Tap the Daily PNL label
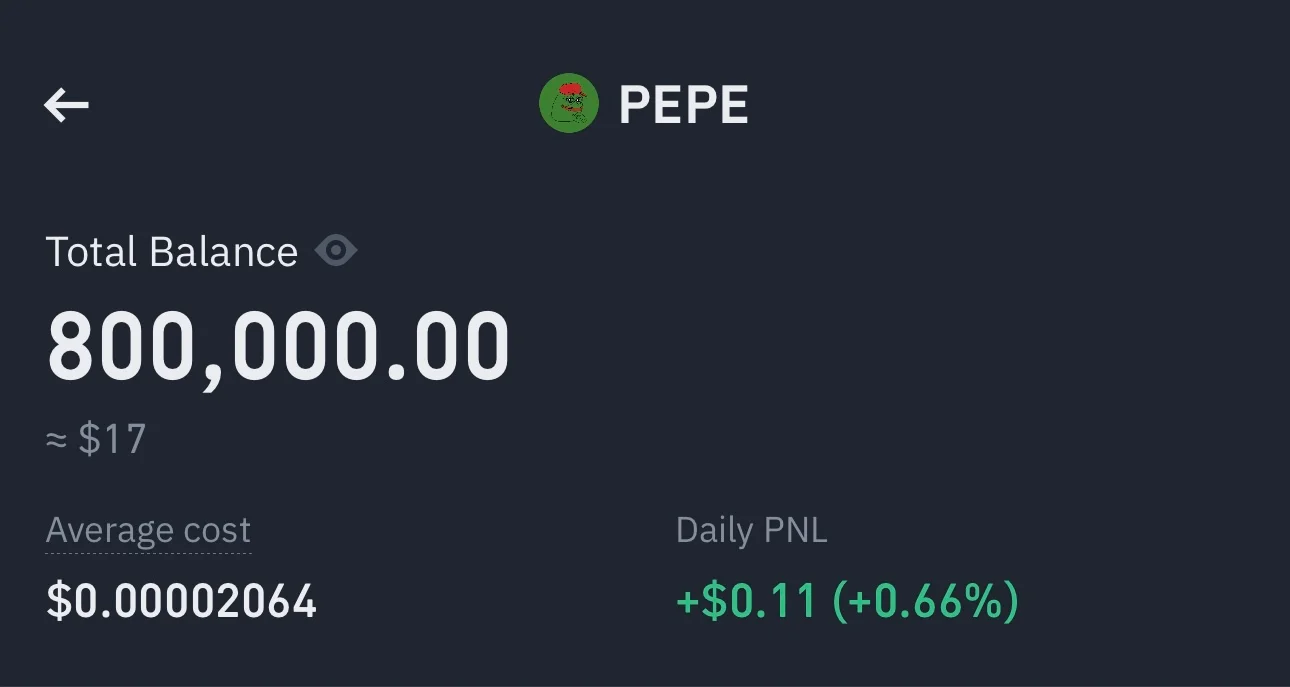This screenshot has height=687, width=1290. click(752, 530)
